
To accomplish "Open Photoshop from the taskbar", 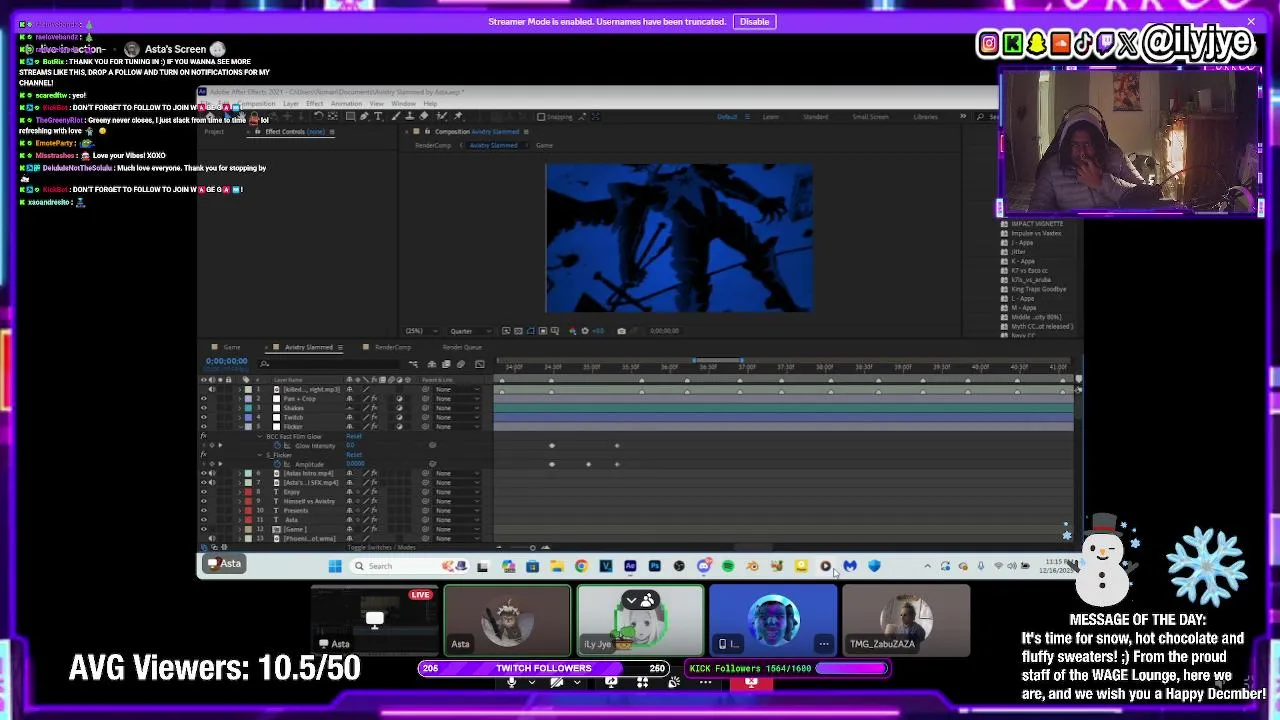I will click(654, 566).
